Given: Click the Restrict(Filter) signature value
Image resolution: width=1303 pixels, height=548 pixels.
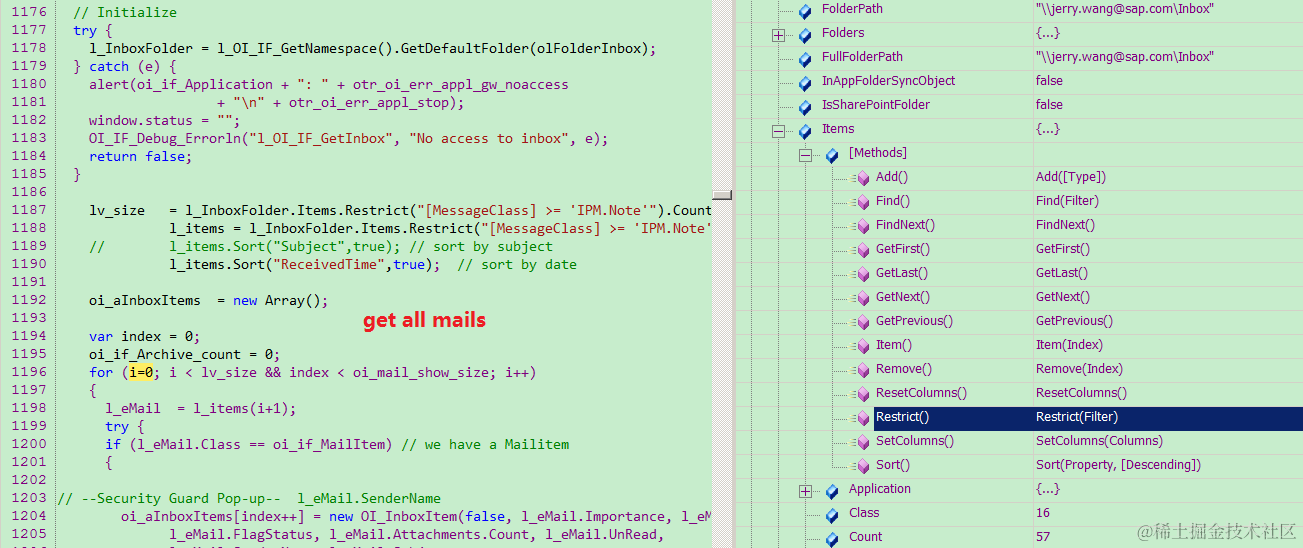Looking at the screenshot, I should point(1077,417).
